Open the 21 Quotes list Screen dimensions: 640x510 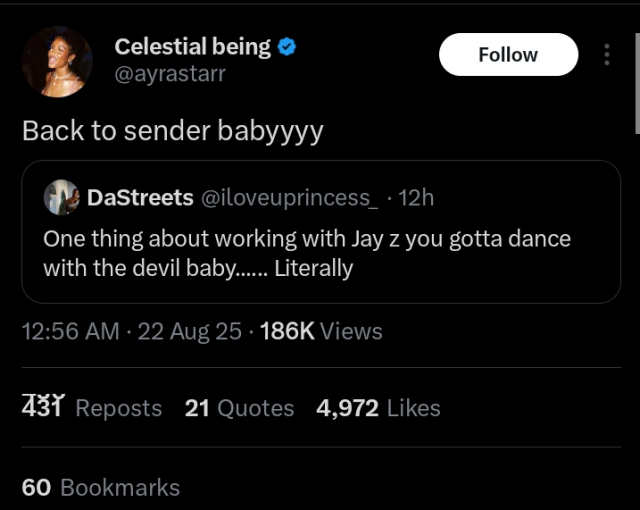coord(239,408)
